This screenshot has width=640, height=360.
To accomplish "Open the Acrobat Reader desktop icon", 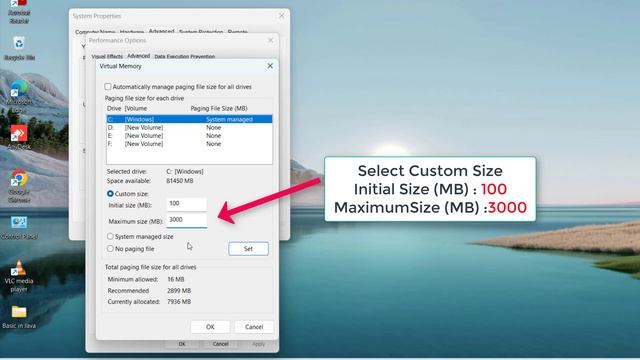I will 19,11.
